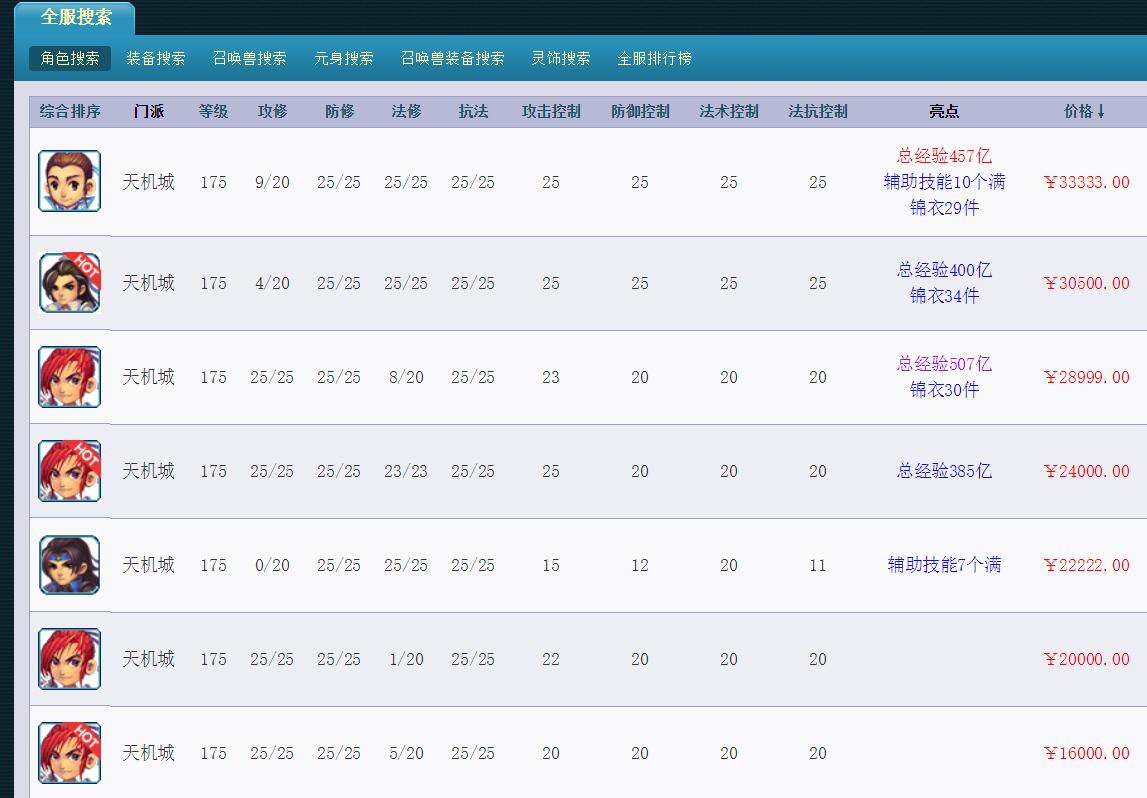Click 攻击控制 value 15
Viewport: 1147px width, 798px height.
(551, 565)
